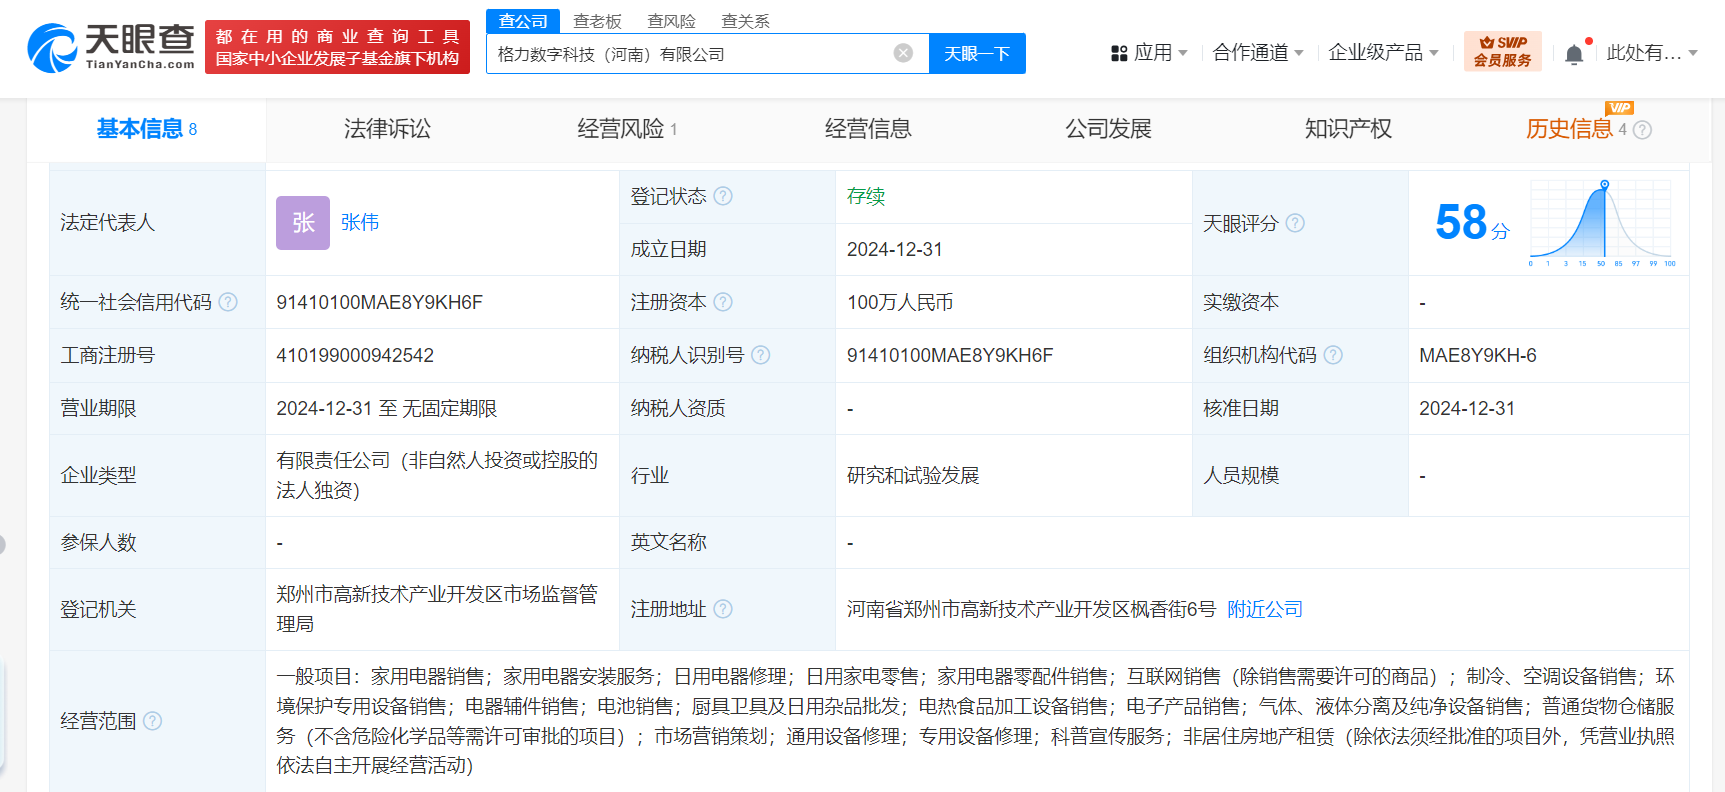Select the 查关系 search tab
Screen dimensions: 1725x792
coord(745,21)
